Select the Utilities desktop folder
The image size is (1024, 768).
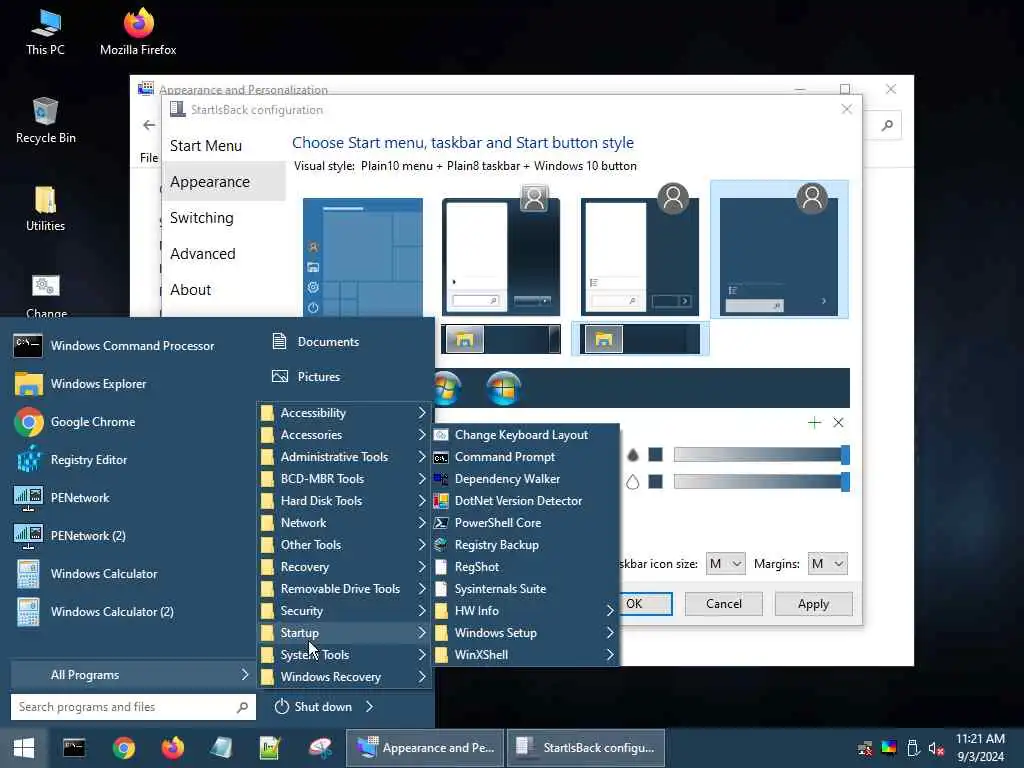point(46,209)
